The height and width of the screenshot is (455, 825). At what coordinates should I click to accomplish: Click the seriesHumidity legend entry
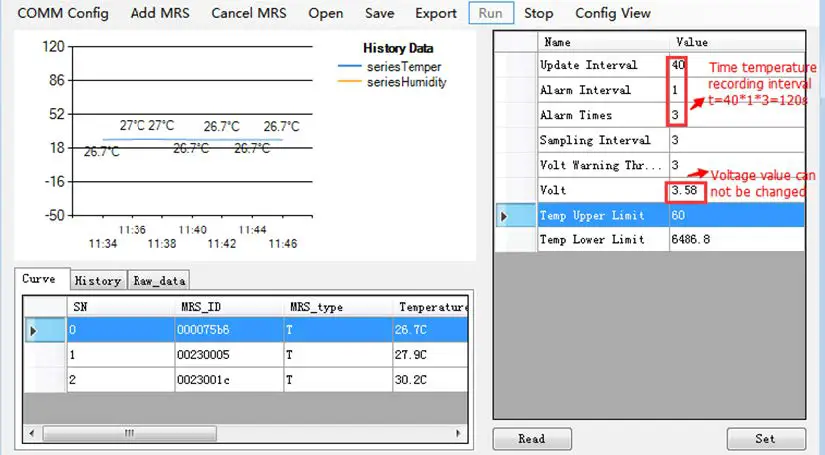click(392, 82)
